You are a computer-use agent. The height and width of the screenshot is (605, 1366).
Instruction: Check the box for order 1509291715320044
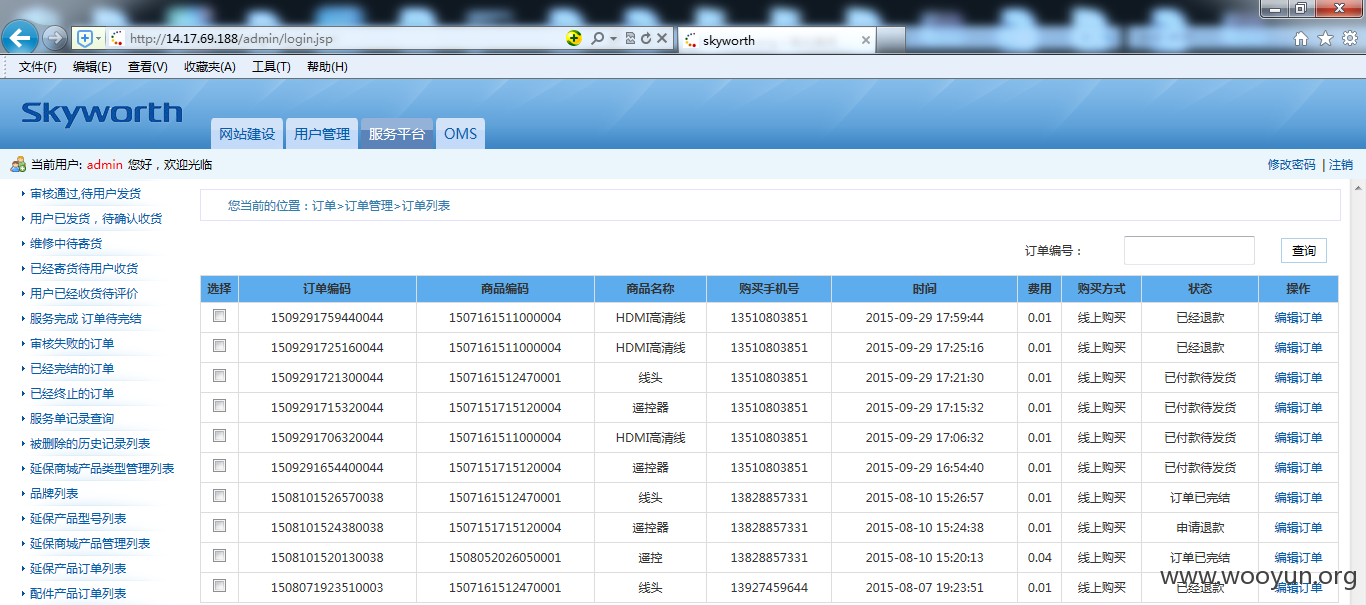pos(219,406)
